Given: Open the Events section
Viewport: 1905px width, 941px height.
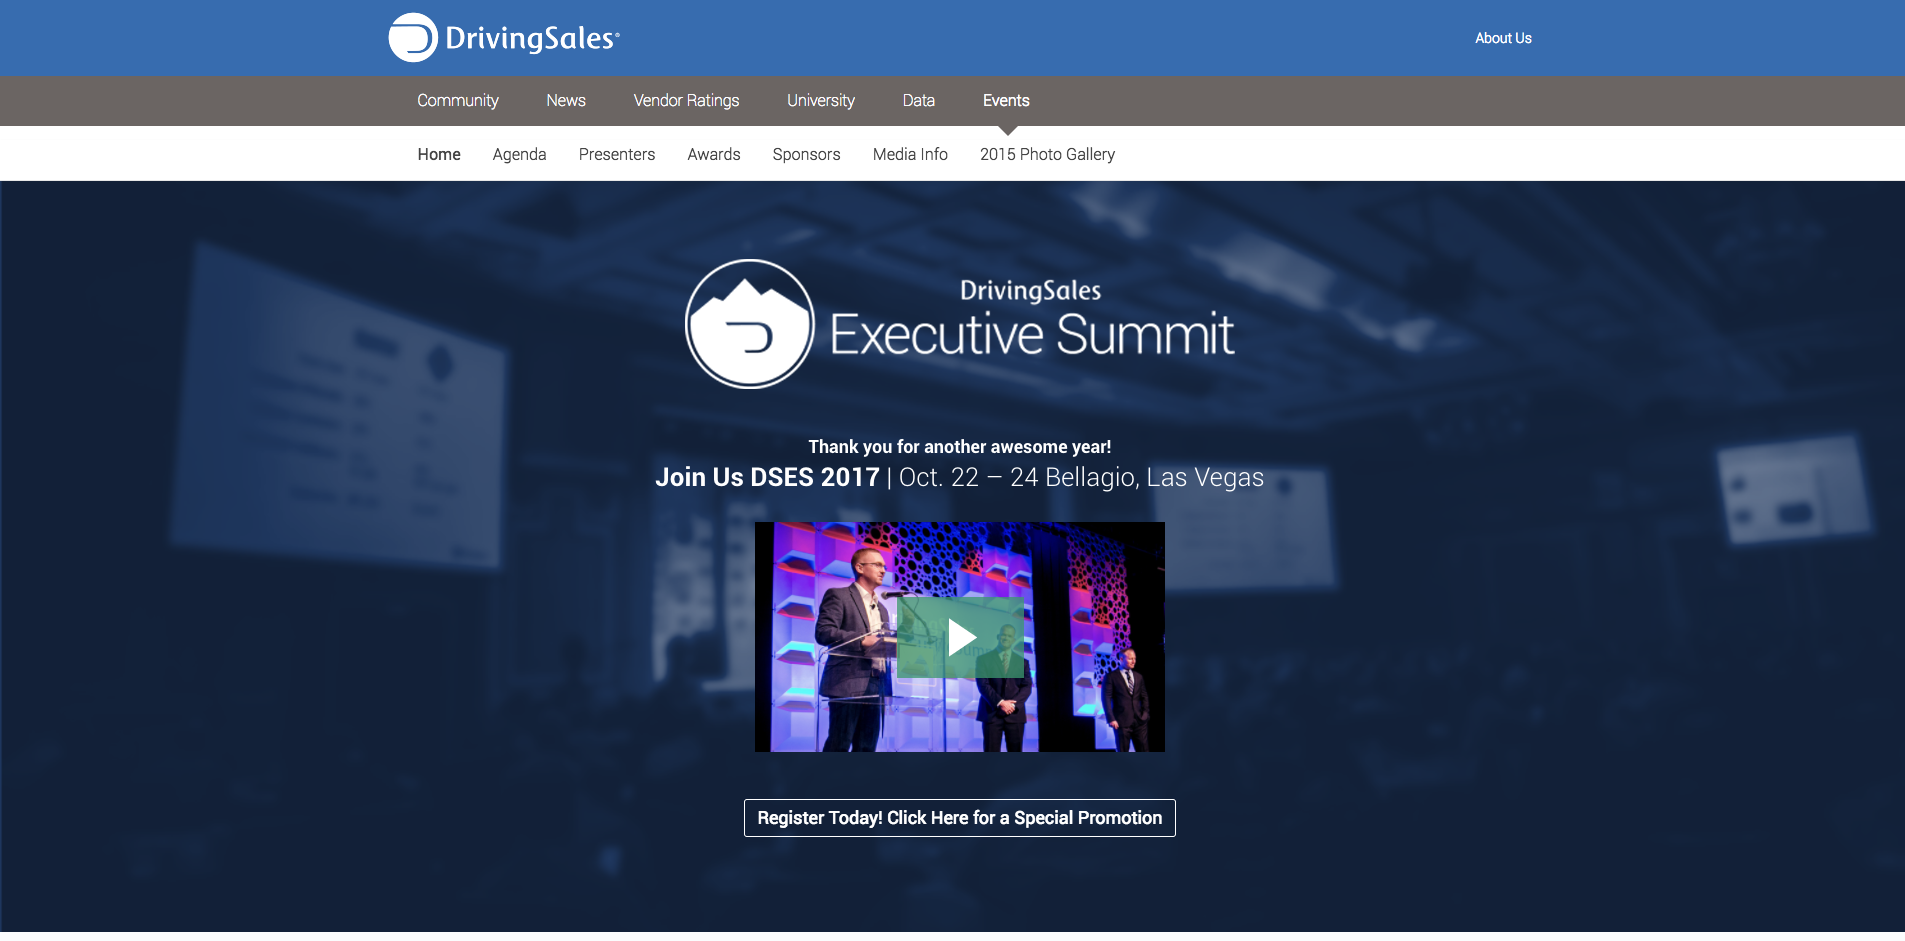Looking at the screenshot, I should point(1005,101).
